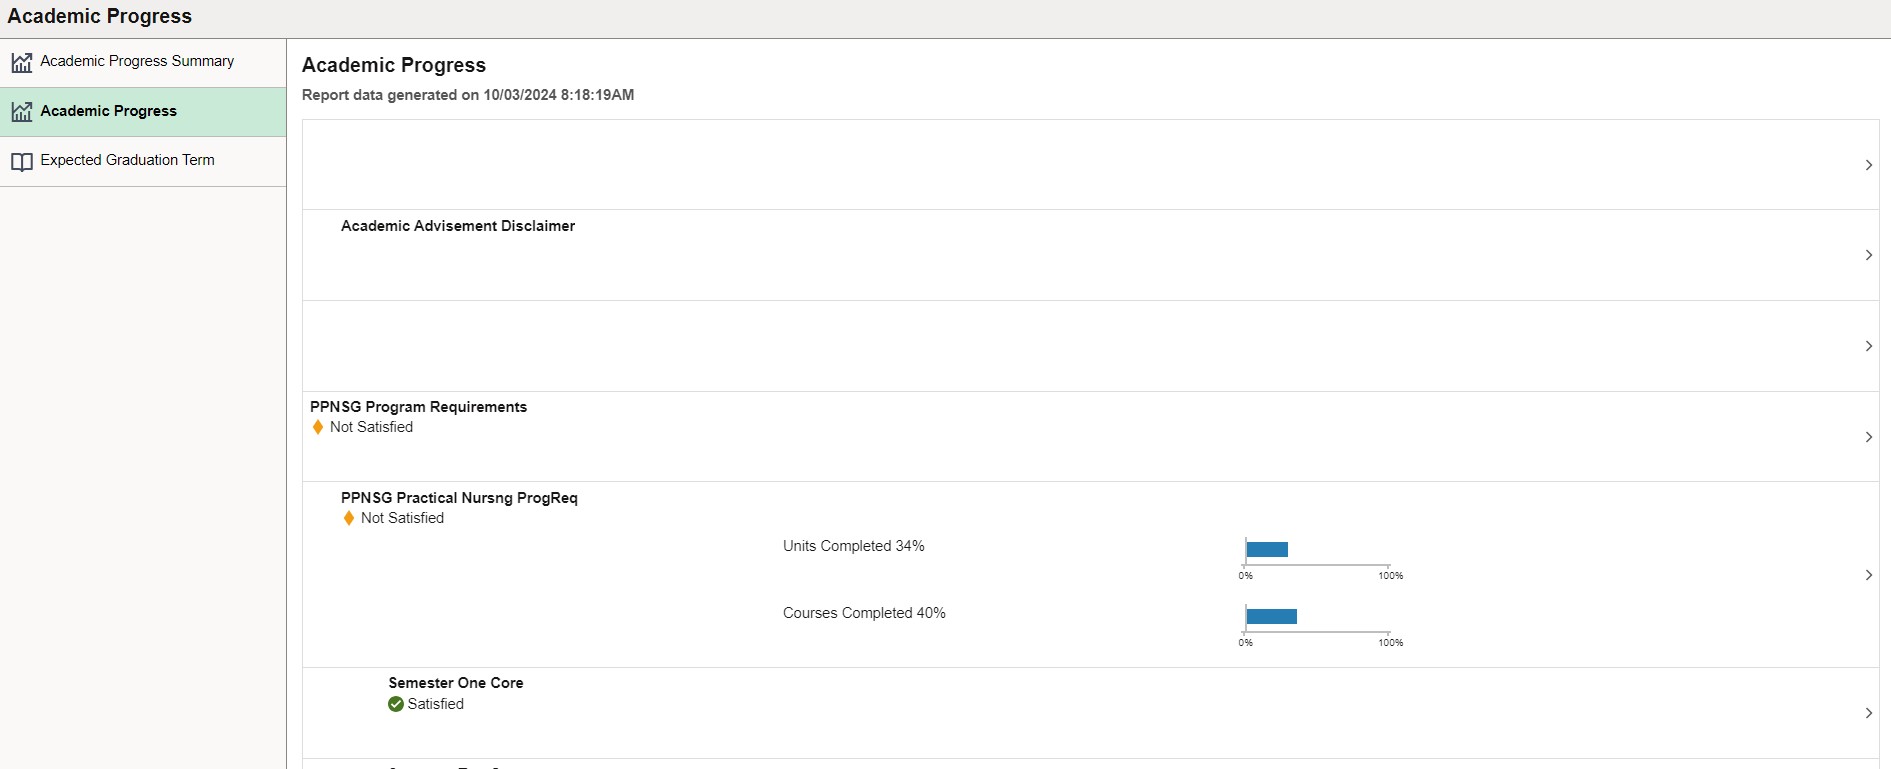
Task: Click the Academic Advisement Disclaimer heading
Action: coord(457,226)
